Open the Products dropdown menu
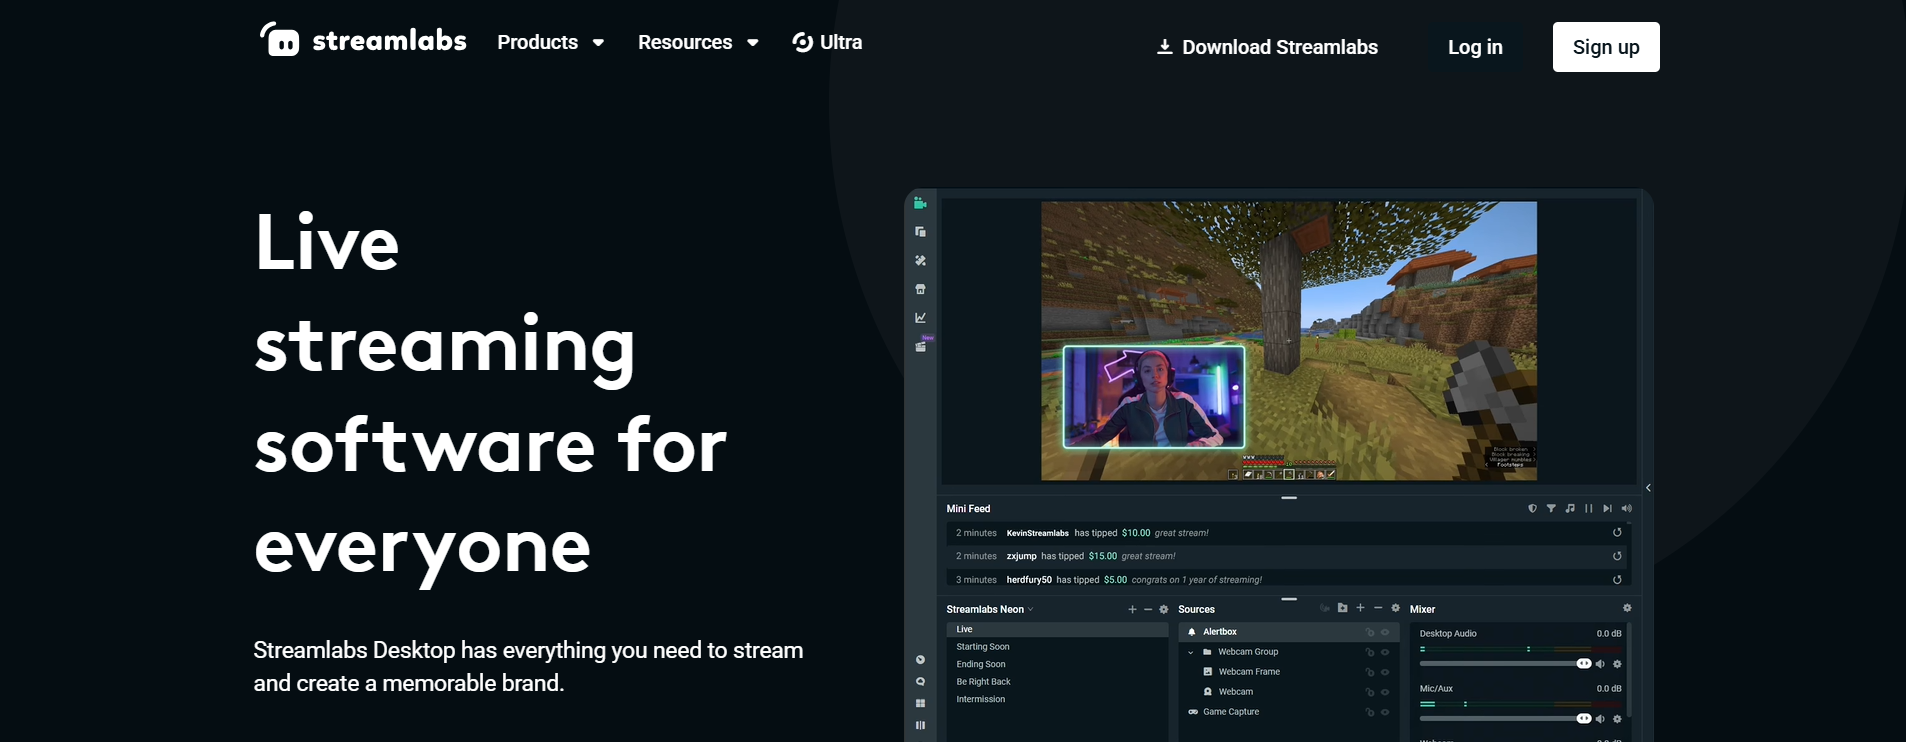Screen dimensions: 1906x742 coord(551,42)
